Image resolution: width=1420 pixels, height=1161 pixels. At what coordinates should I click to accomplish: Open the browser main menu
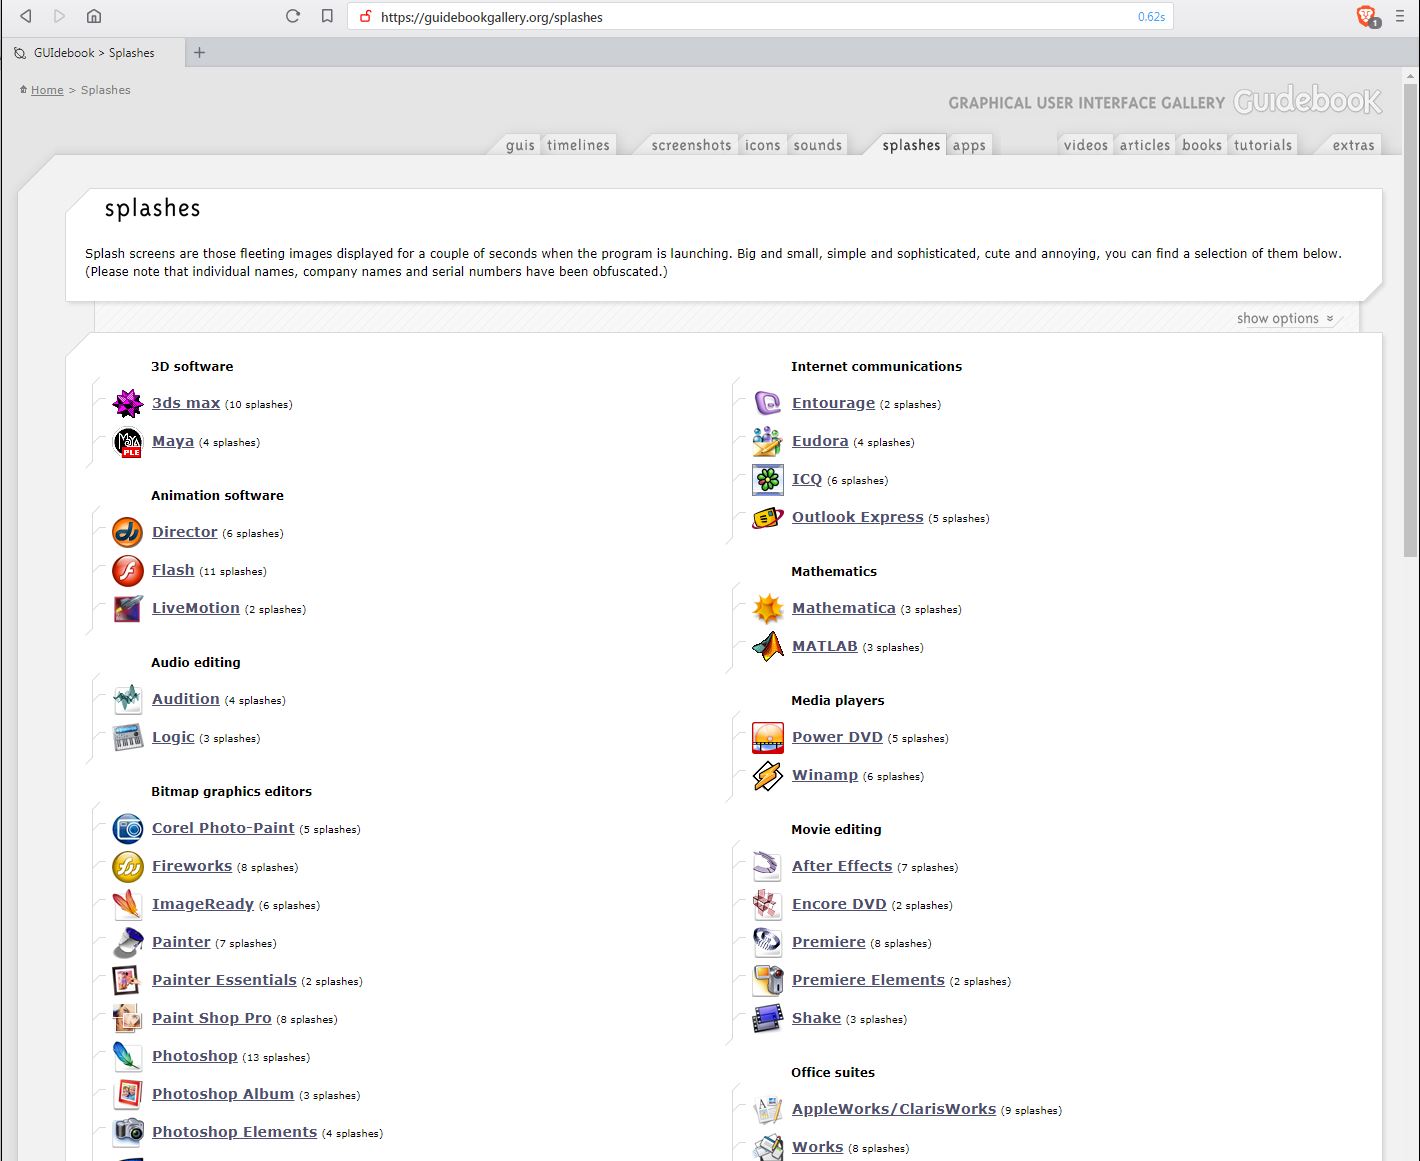1400,16
